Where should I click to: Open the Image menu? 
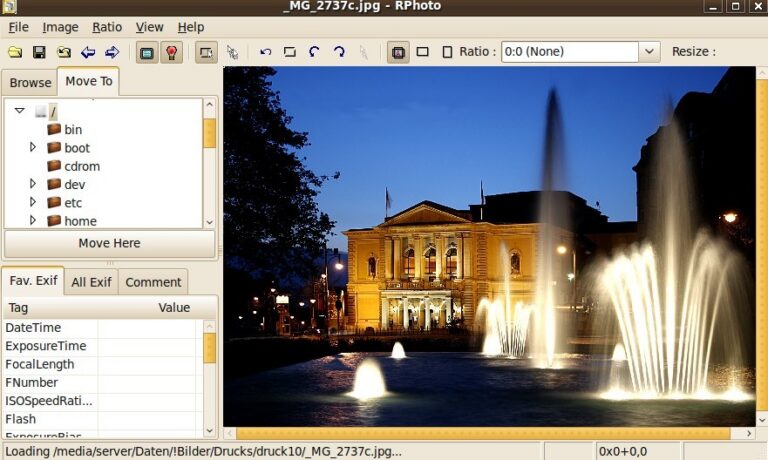60,27
